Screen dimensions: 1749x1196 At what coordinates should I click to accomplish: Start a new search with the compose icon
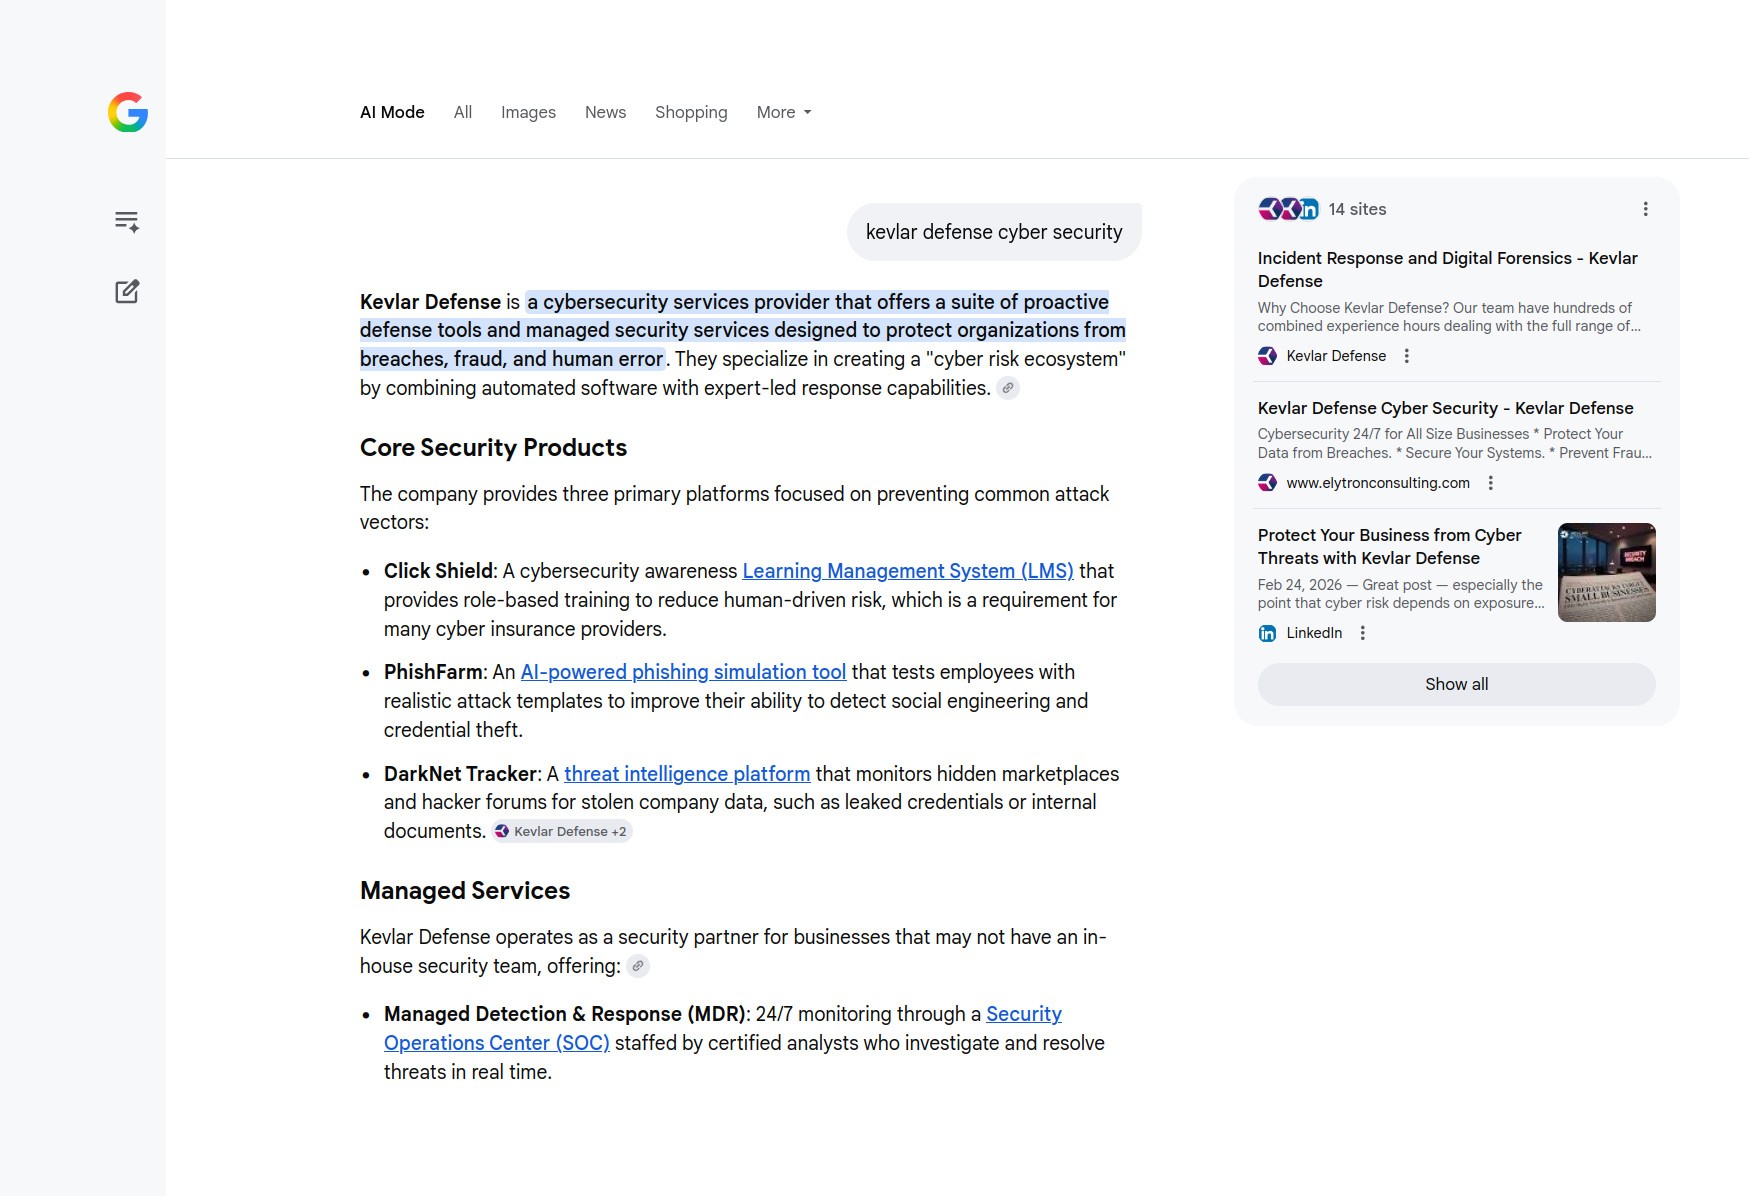[127, 292]
